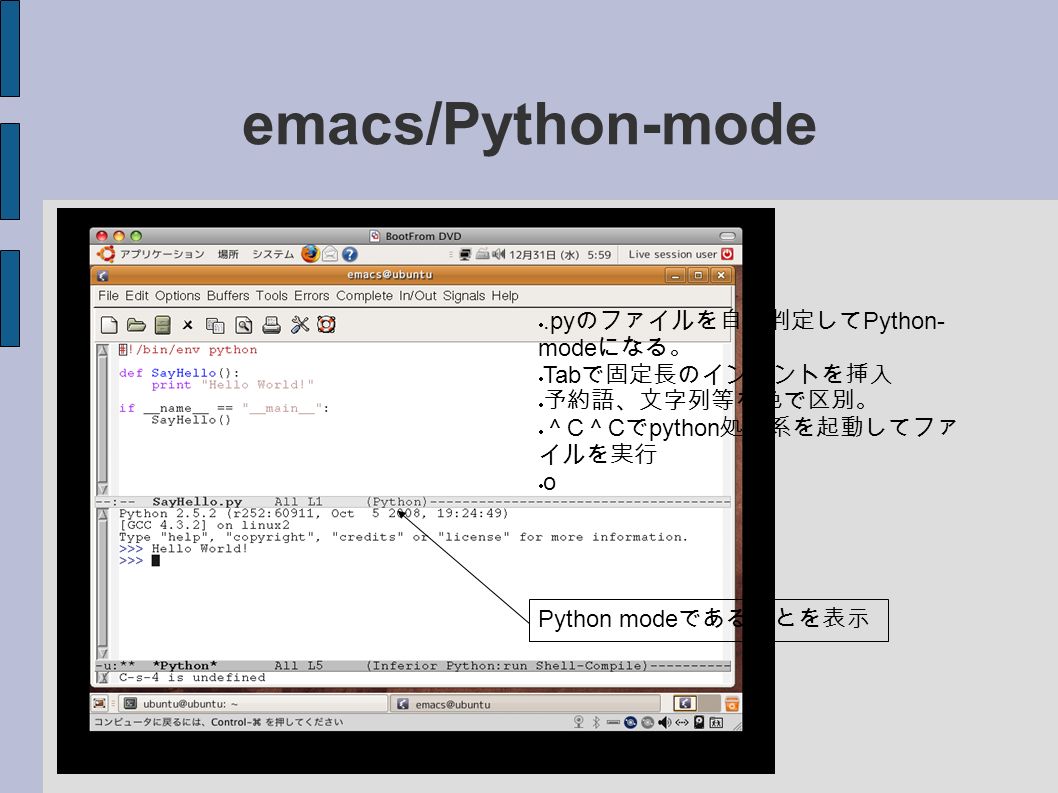Switch to ubuntu@ubuntu terminal taskbar button
The width and height of the screenshot is (1058, 793).
(253, 703)
